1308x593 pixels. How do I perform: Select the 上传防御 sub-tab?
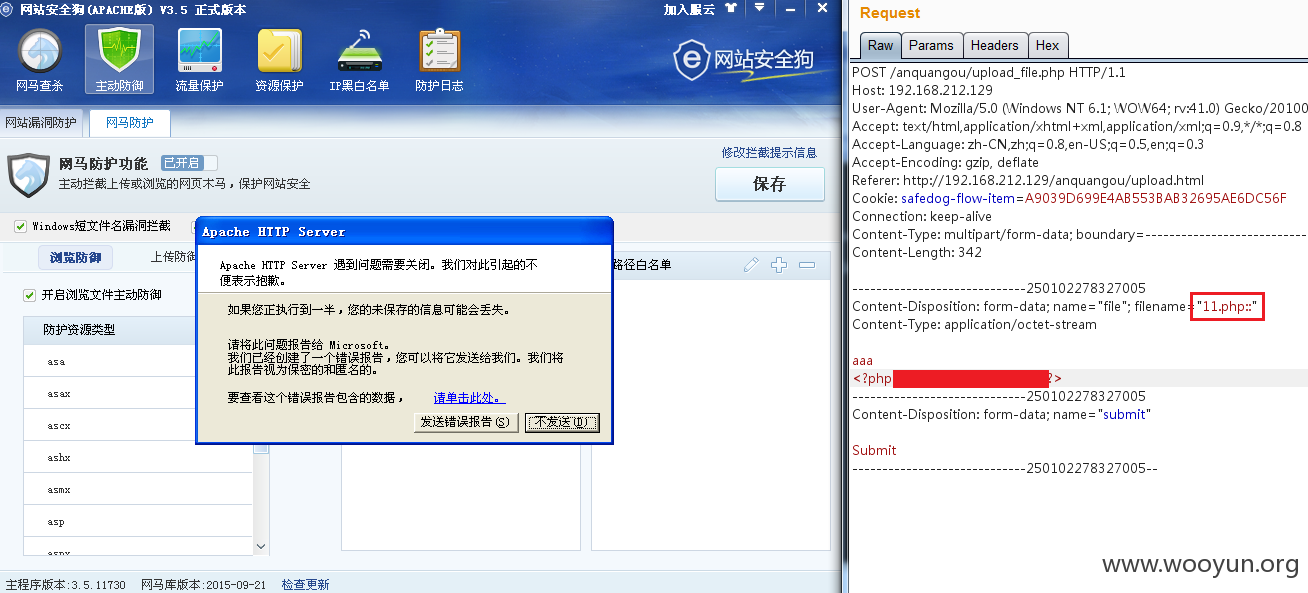172,257
